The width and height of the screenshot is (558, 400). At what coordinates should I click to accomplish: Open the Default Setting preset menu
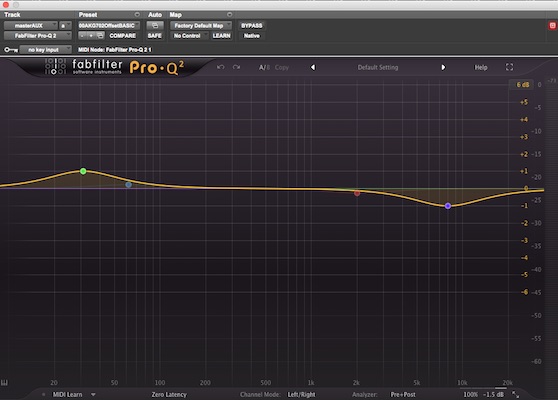click(378, 67)
